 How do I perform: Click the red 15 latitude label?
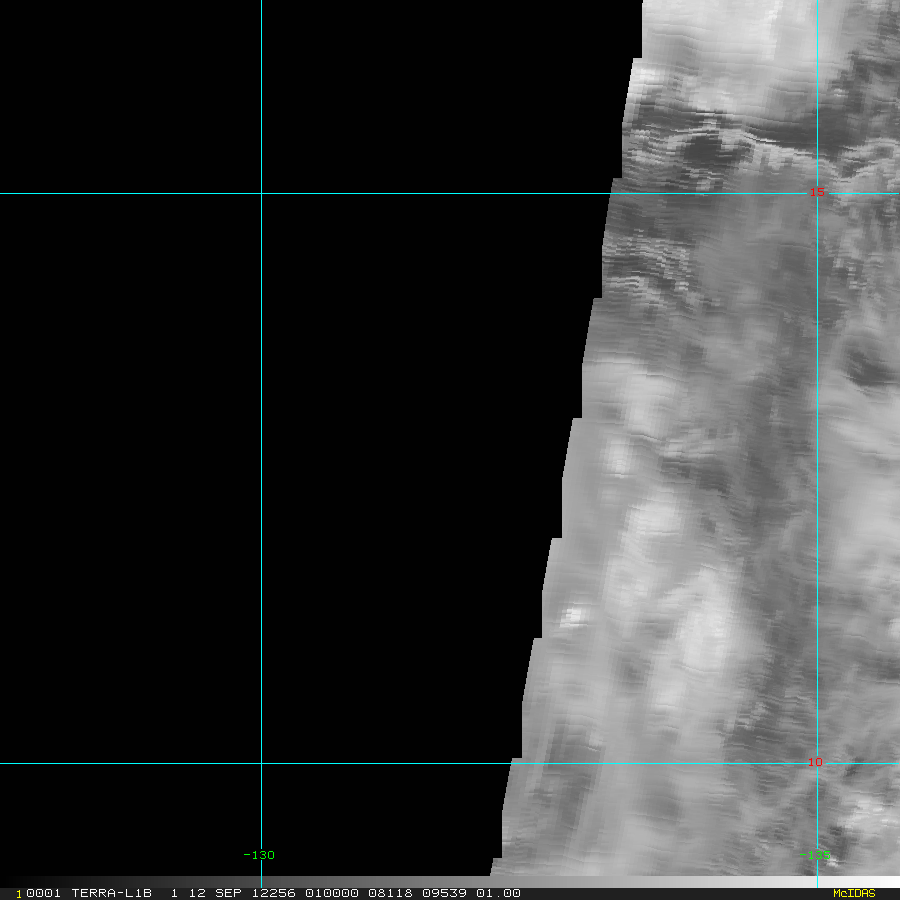point(817,191)
